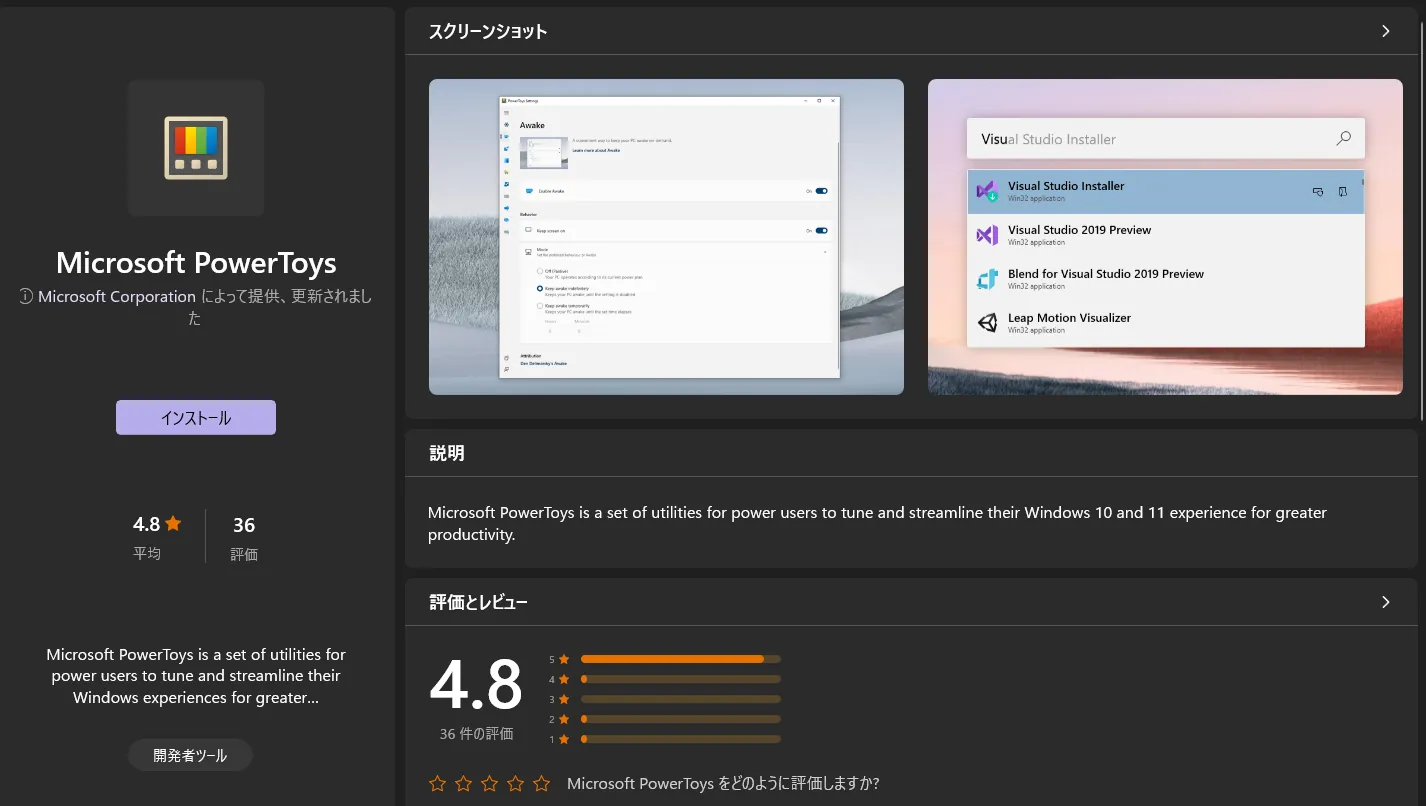Click the インストール button
This screenshot has width=1426, height=806.
coord(195,417)
